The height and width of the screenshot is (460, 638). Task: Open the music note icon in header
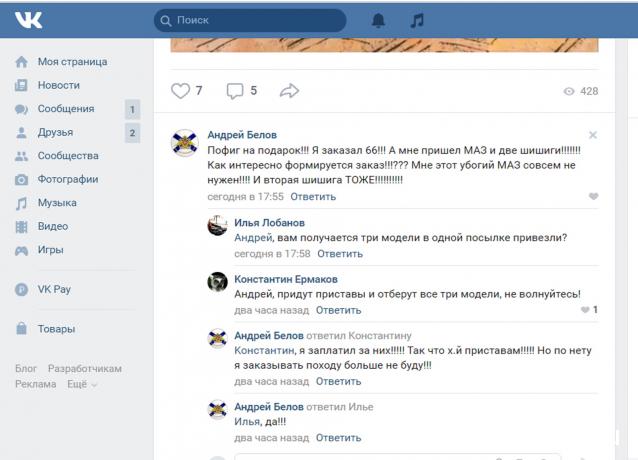[417, 20]
